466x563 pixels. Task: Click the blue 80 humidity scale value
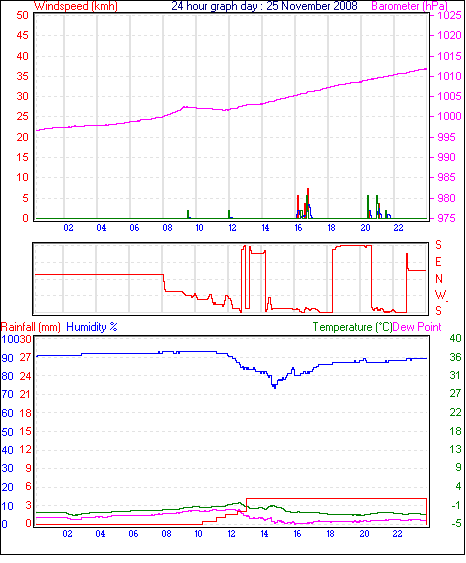[7, 376]
